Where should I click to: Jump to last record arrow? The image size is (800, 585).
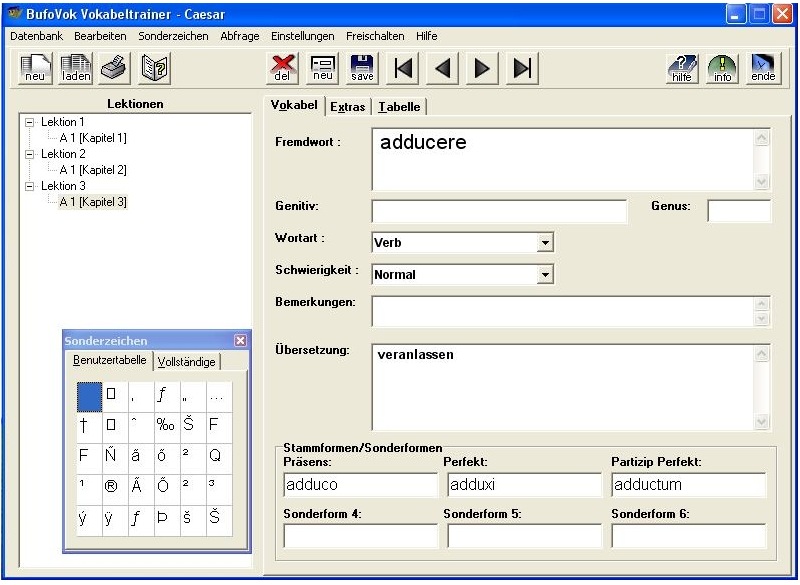click(522, 68)
